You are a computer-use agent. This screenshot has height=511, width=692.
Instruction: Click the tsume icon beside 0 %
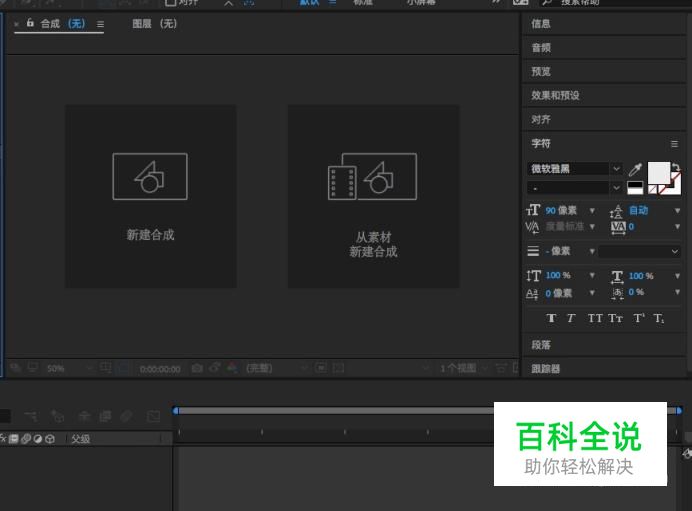click(x=617, y=293)
